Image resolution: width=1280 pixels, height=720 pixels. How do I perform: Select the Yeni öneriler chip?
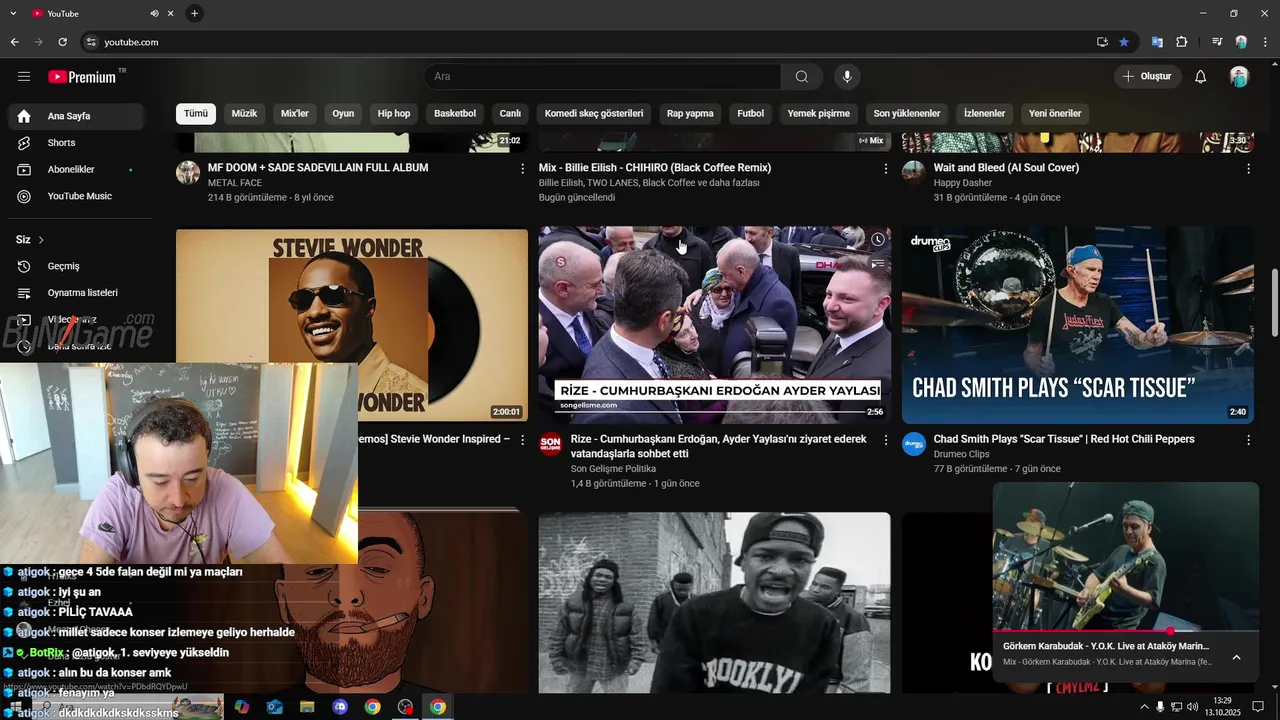coord(1055,114)
